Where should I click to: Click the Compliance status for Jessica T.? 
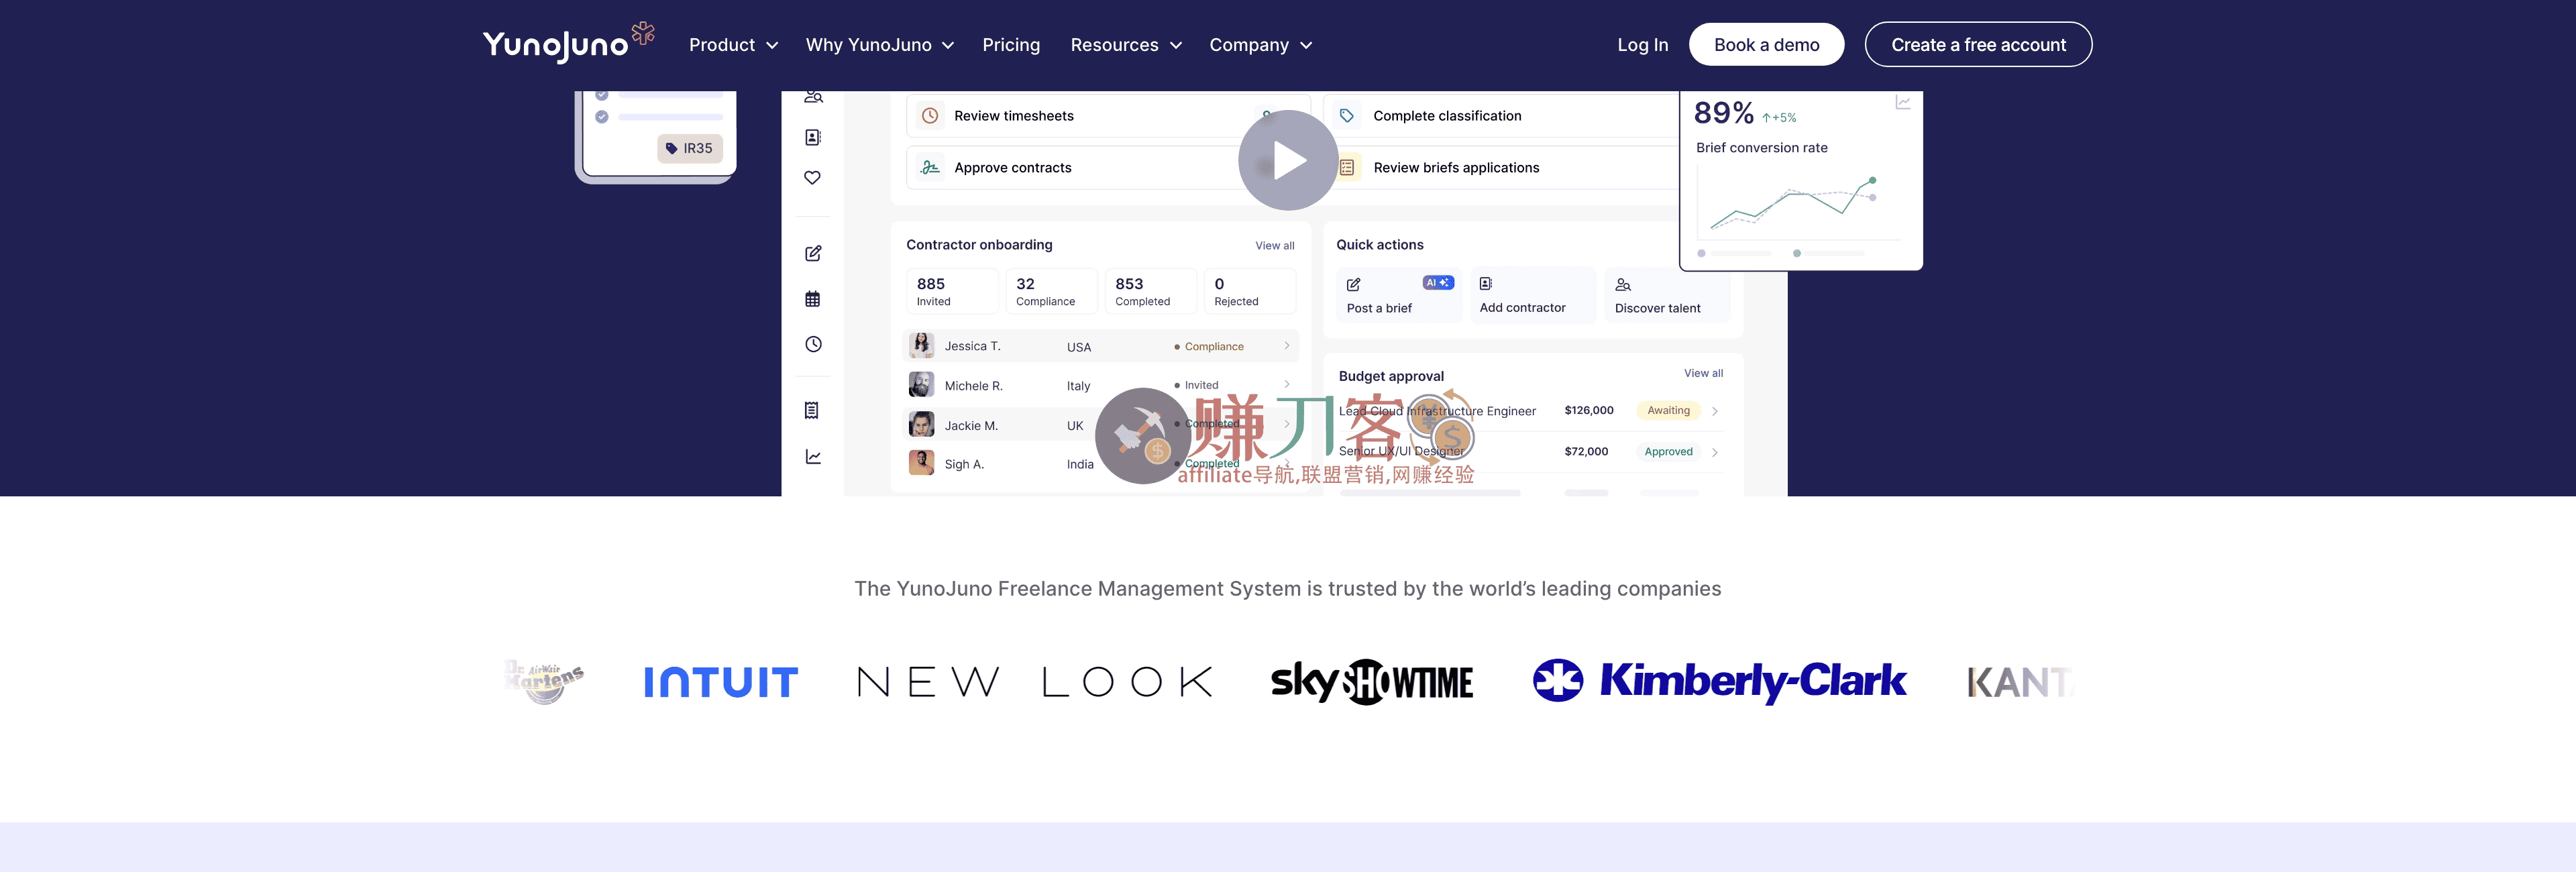(x=1209, y=347)
